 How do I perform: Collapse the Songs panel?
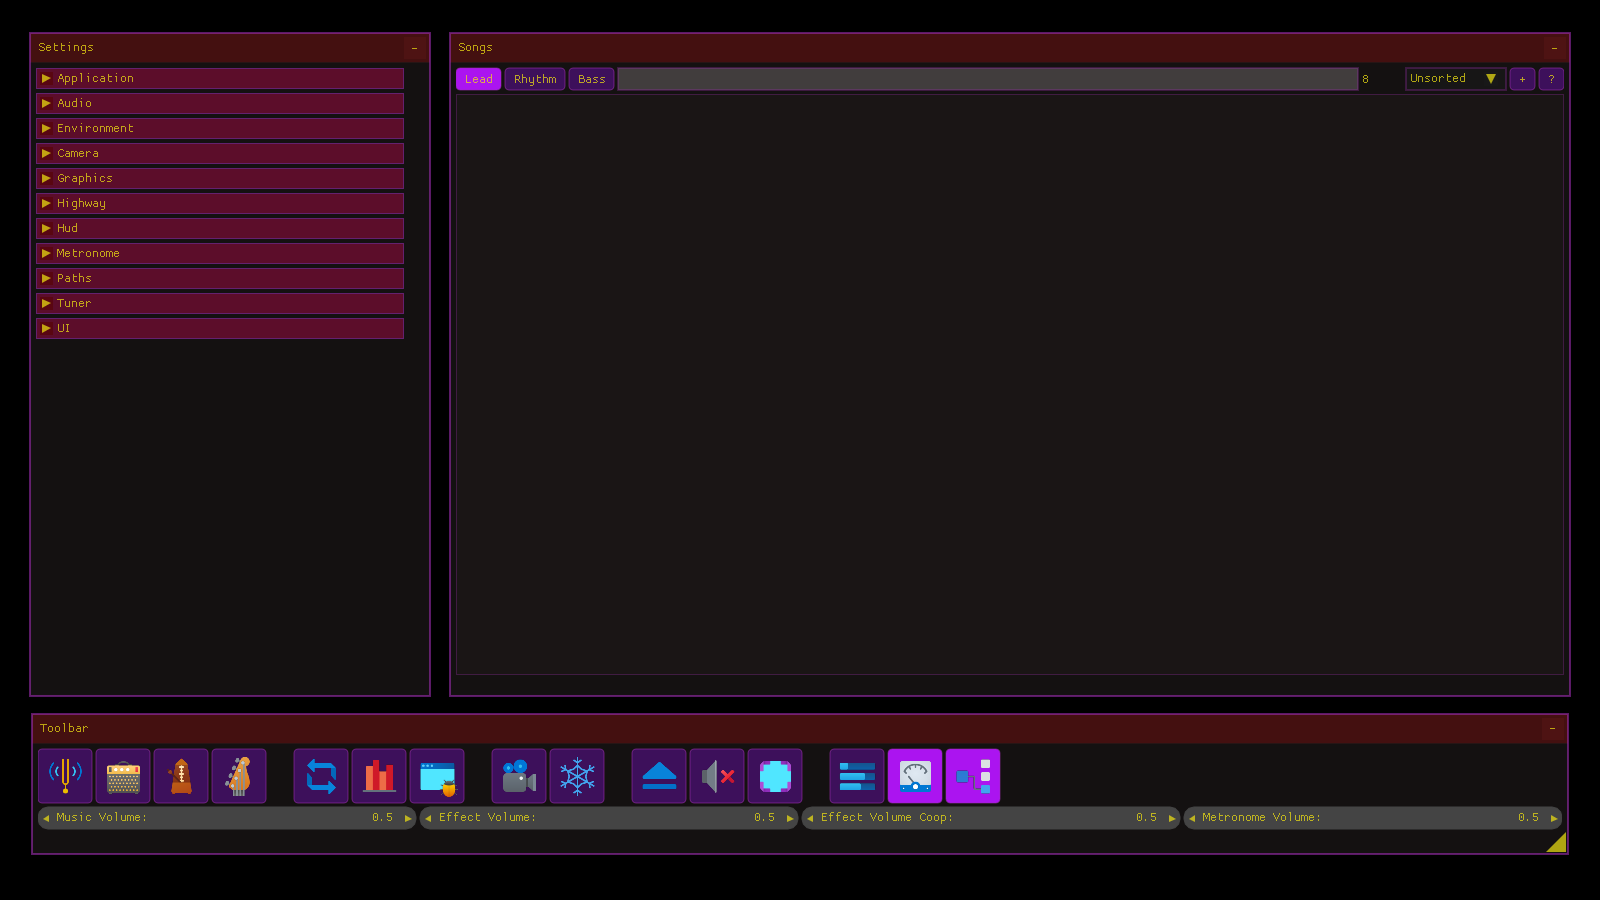point(1554,48)
